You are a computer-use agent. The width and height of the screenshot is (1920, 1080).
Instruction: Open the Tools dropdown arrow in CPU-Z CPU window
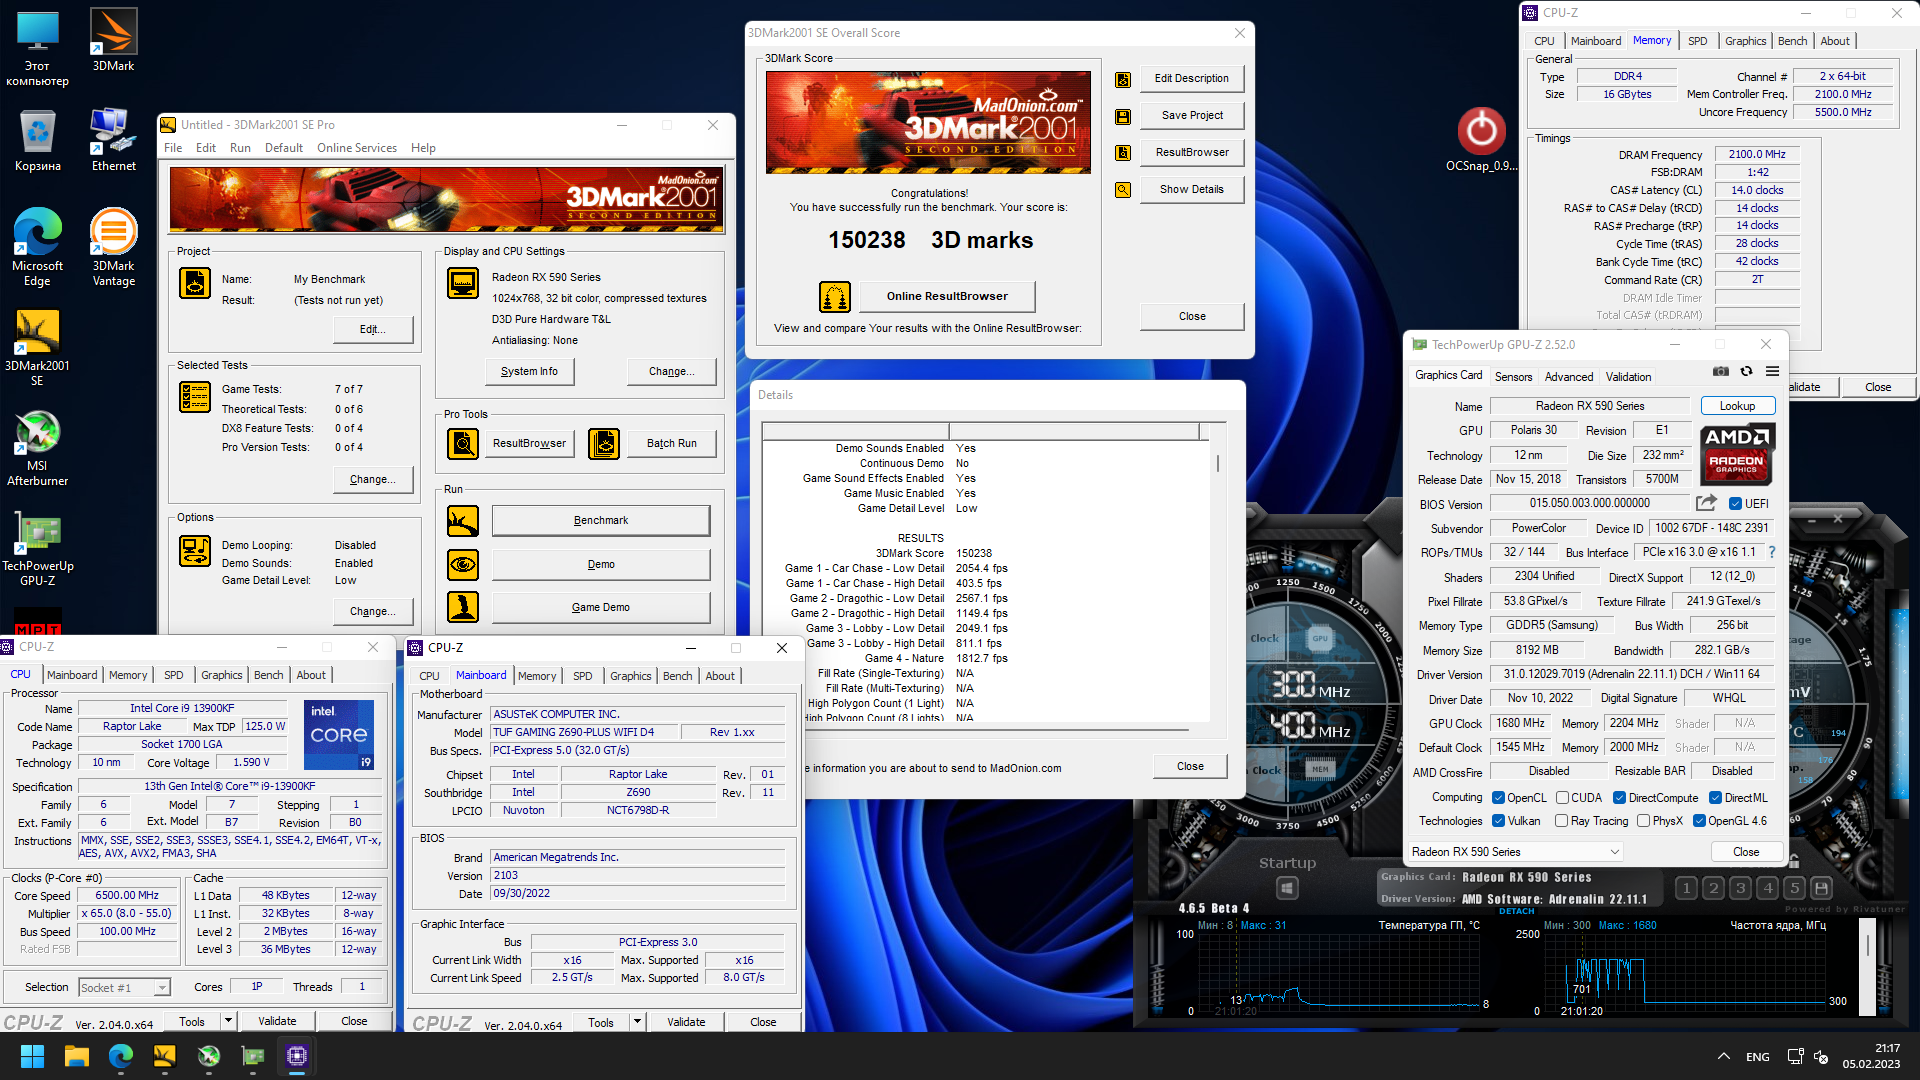(x=228, y=1022)
